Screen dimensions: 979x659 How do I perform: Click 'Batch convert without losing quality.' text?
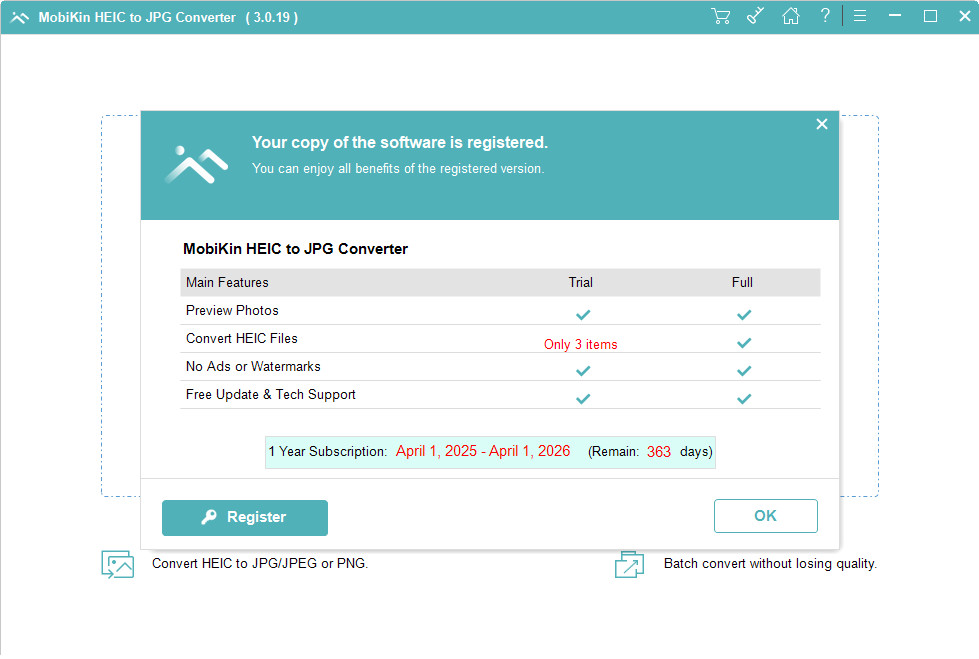(770, 563)
